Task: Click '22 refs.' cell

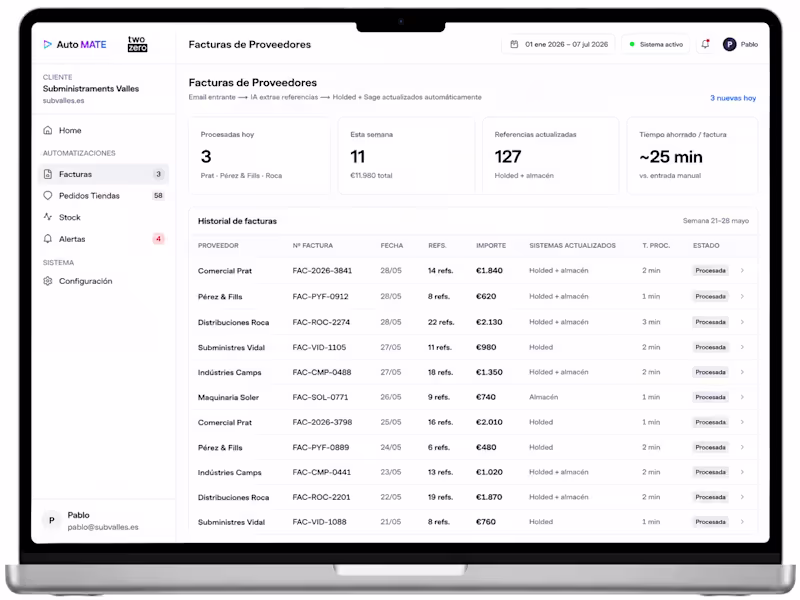Action: click(x=441, y=322)
